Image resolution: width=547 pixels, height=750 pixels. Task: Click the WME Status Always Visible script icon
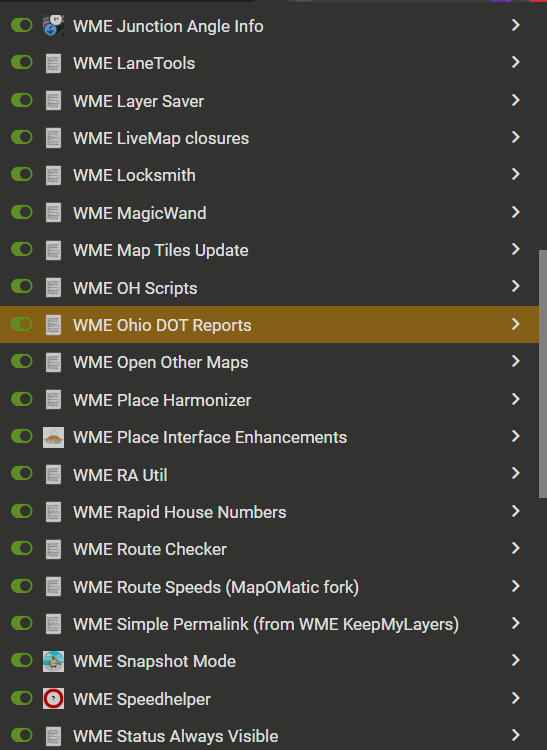[x=53, y=736]
